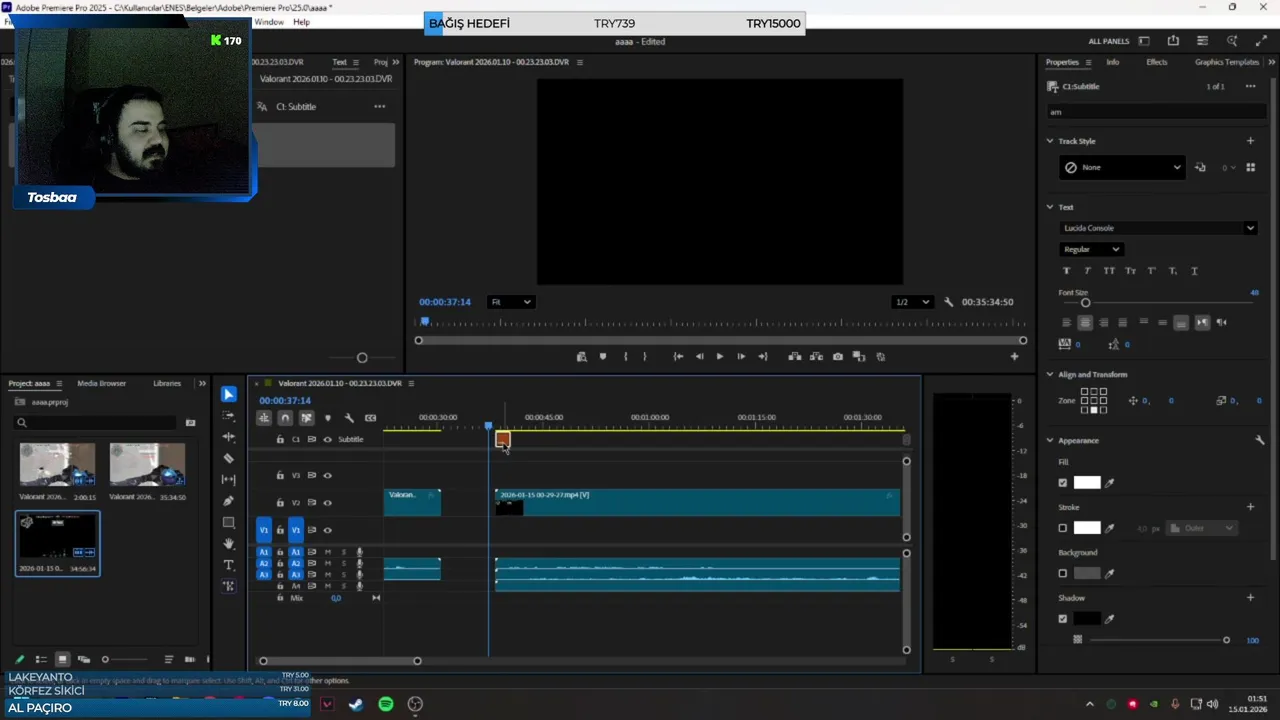
Task: Toggle the Subtitle track eye visibility
Action: [327, 439]
